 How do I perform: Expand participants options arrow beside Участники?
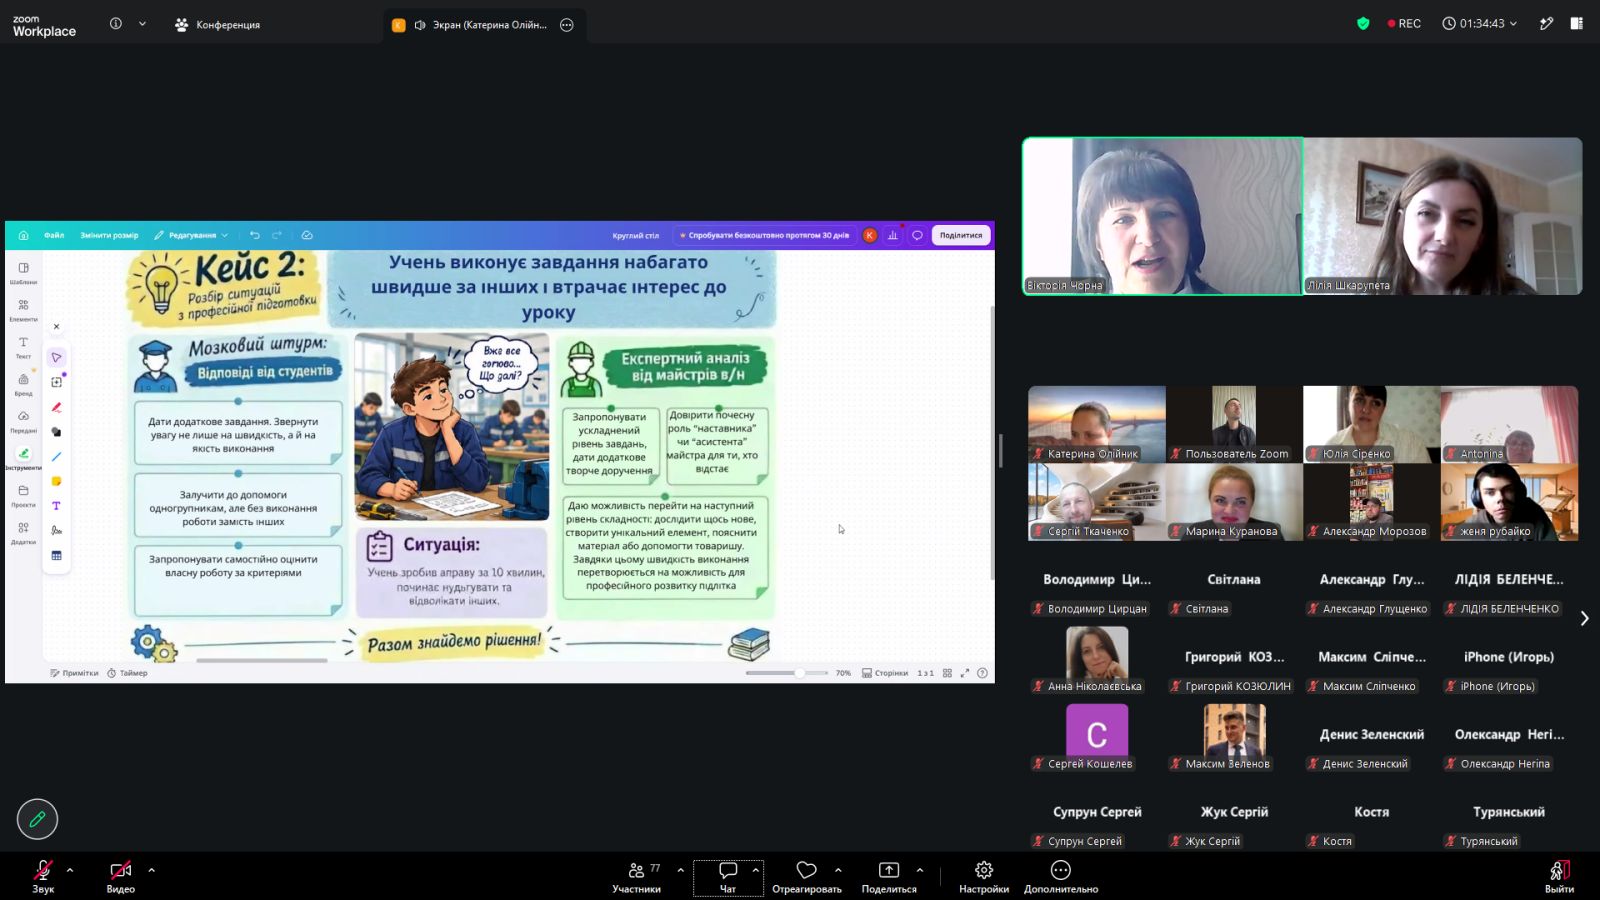click(x=681, y=870)
